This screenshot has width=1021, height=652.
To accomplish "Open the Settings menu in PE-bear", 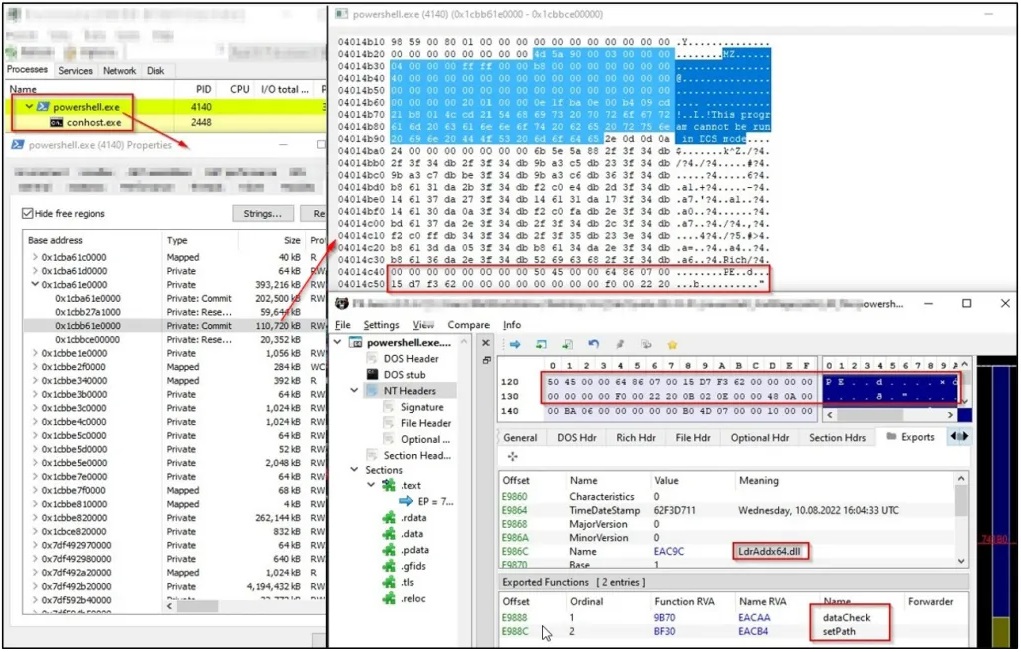I will 381,324.
